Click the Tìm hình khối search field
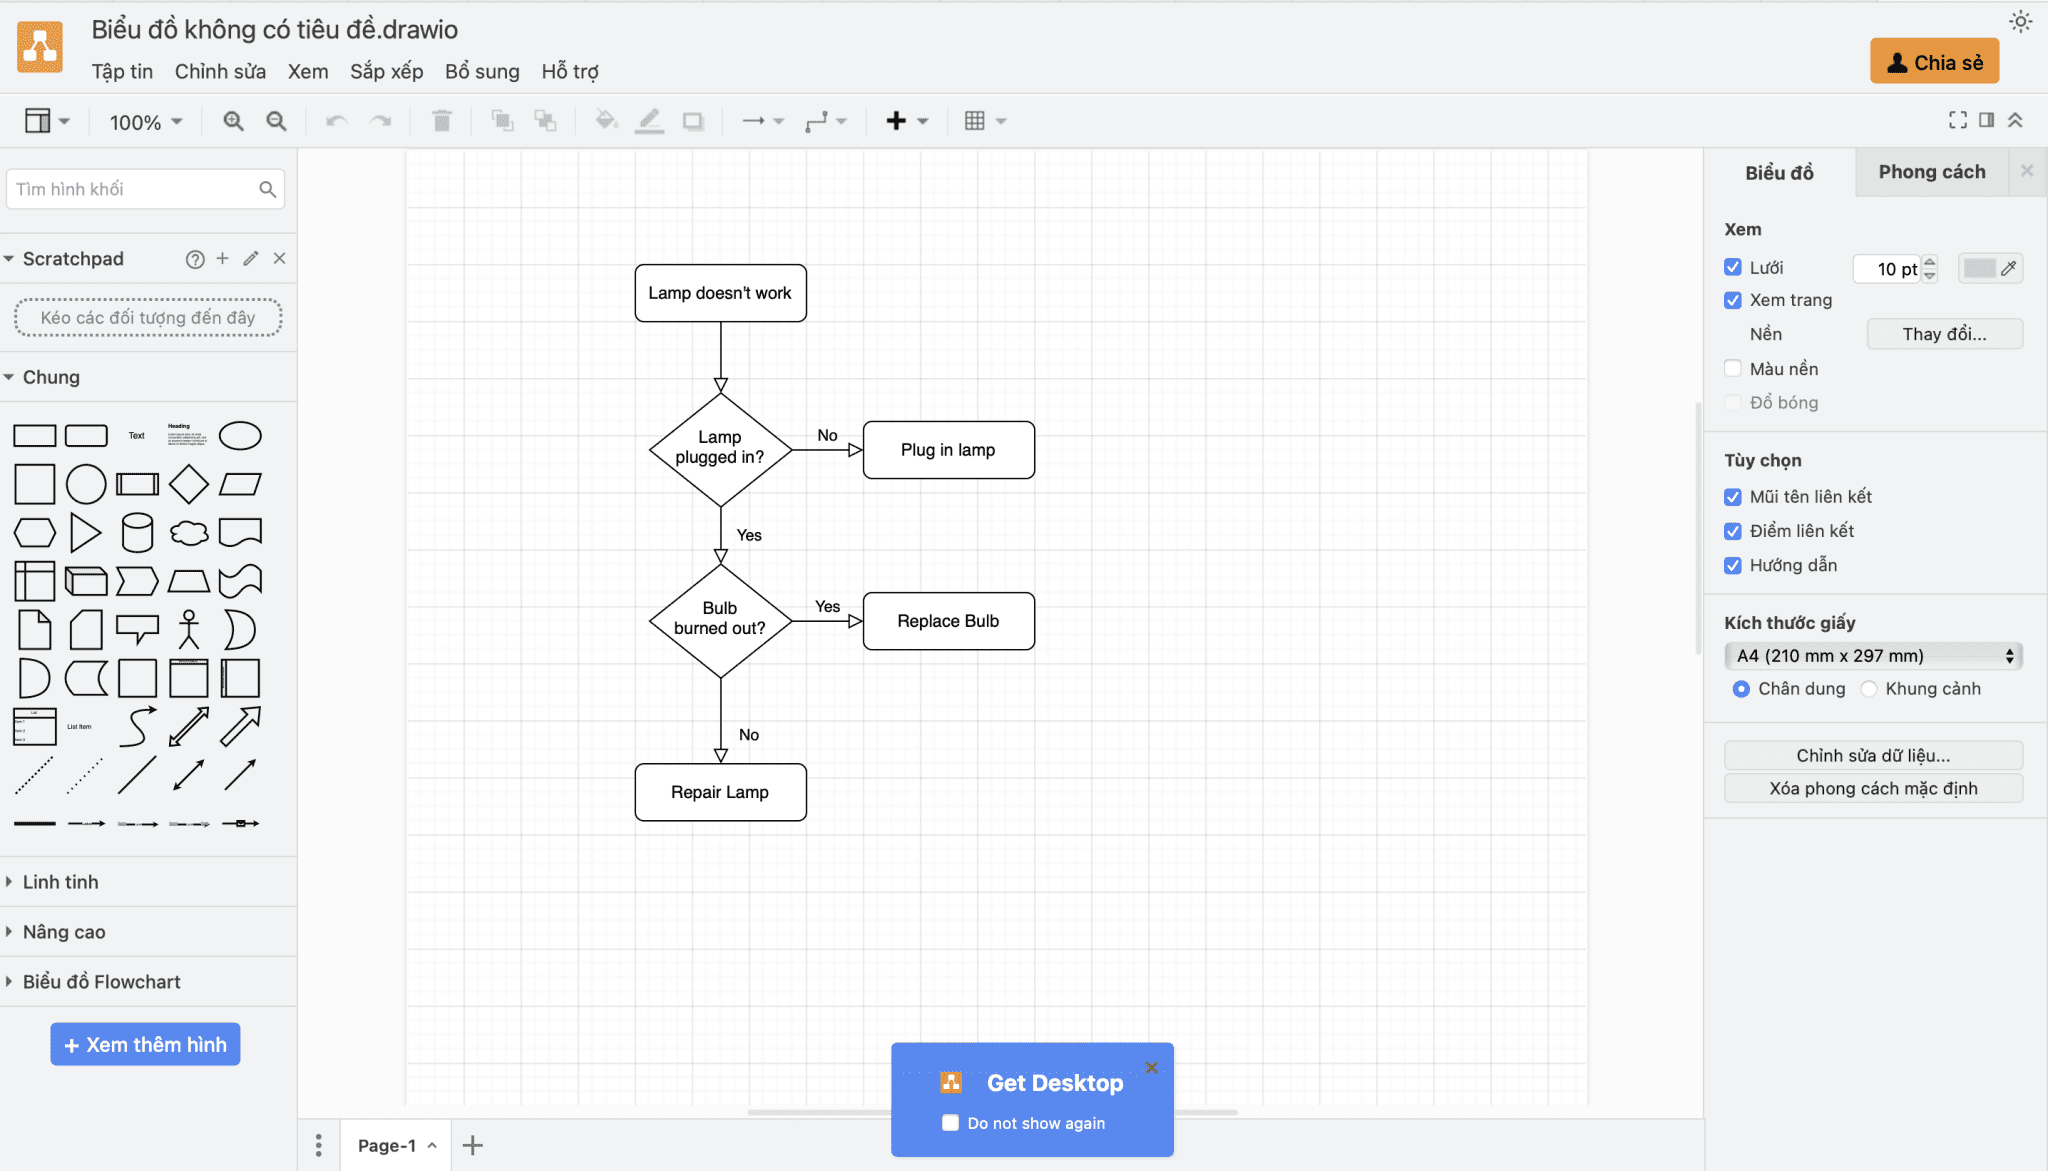Viewport: 2048px width, 1171px height. click(x=145, y=189)
